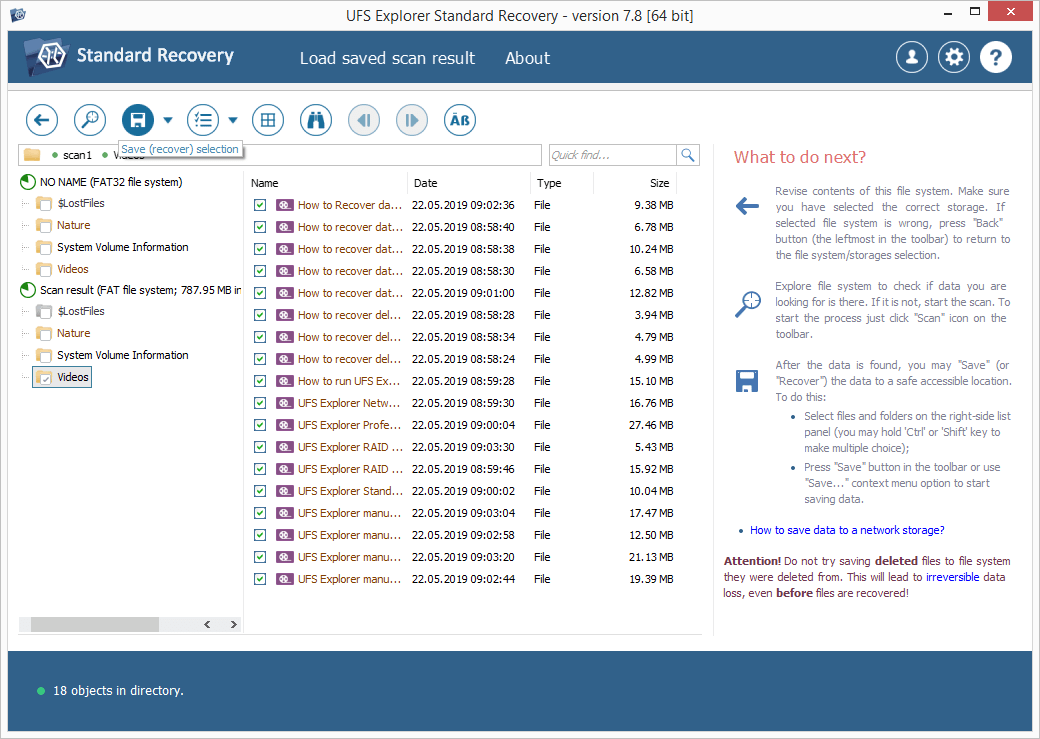Click the grid view toolbar icon

tap(268, 120)
